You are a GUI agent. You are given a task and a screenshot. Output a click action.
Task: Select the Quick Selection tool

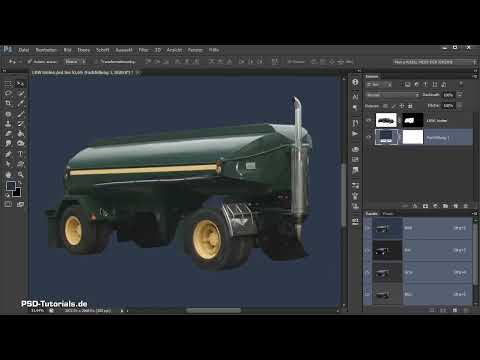pyautogui.click(x=20, y=94)
